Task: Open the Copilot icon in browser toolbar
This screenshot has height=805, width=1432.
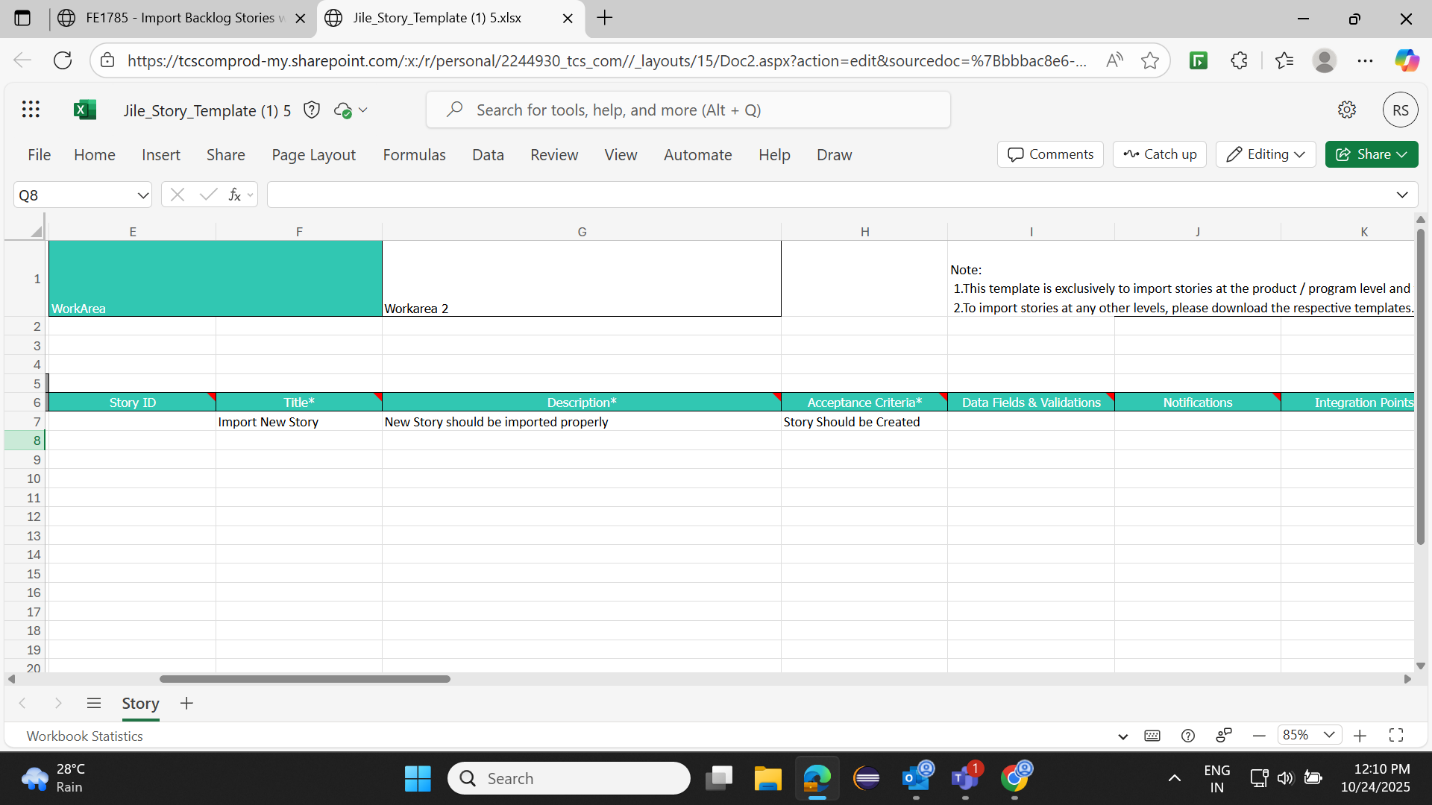Action: pyautogui.click(x=1407, y=61)
